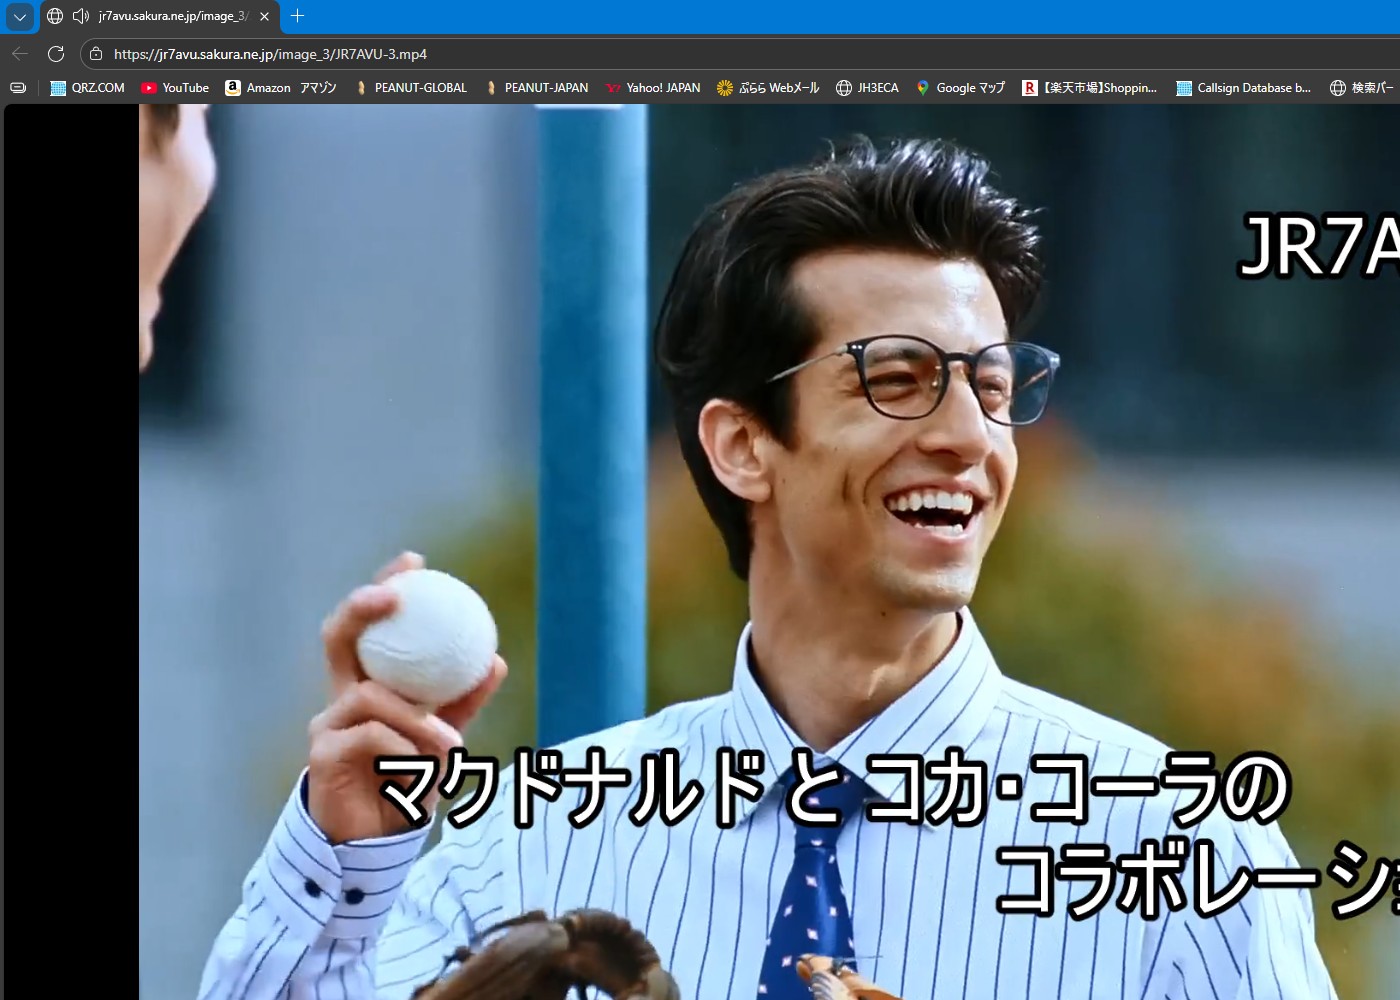
Task: Open the YouTube bookmark
Action: [175, 88]
